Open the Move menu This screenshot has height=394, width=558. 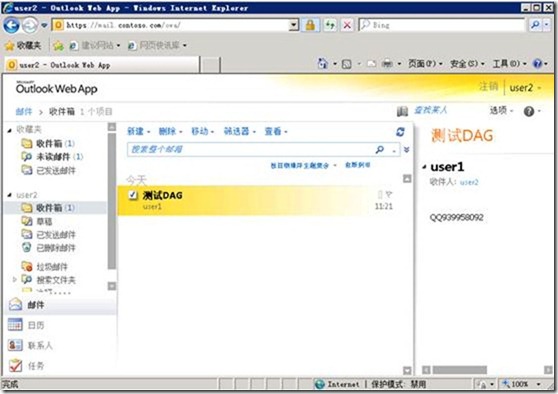pos(202,132)
